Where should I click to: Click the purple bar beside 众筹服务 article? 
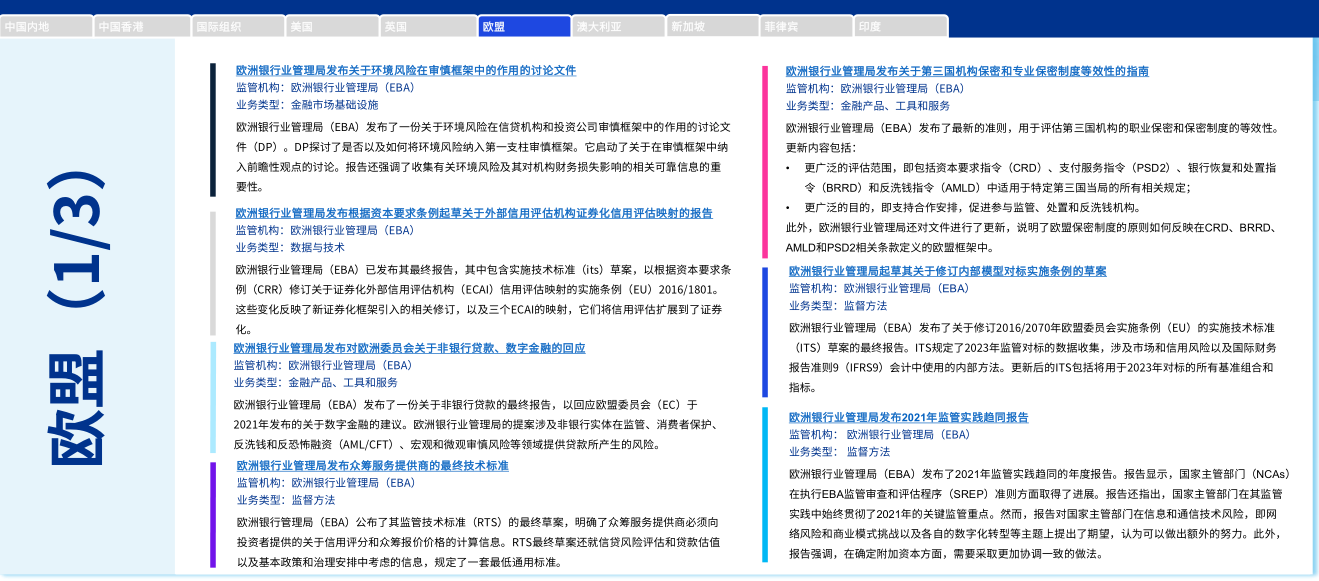tap(213, 514)
